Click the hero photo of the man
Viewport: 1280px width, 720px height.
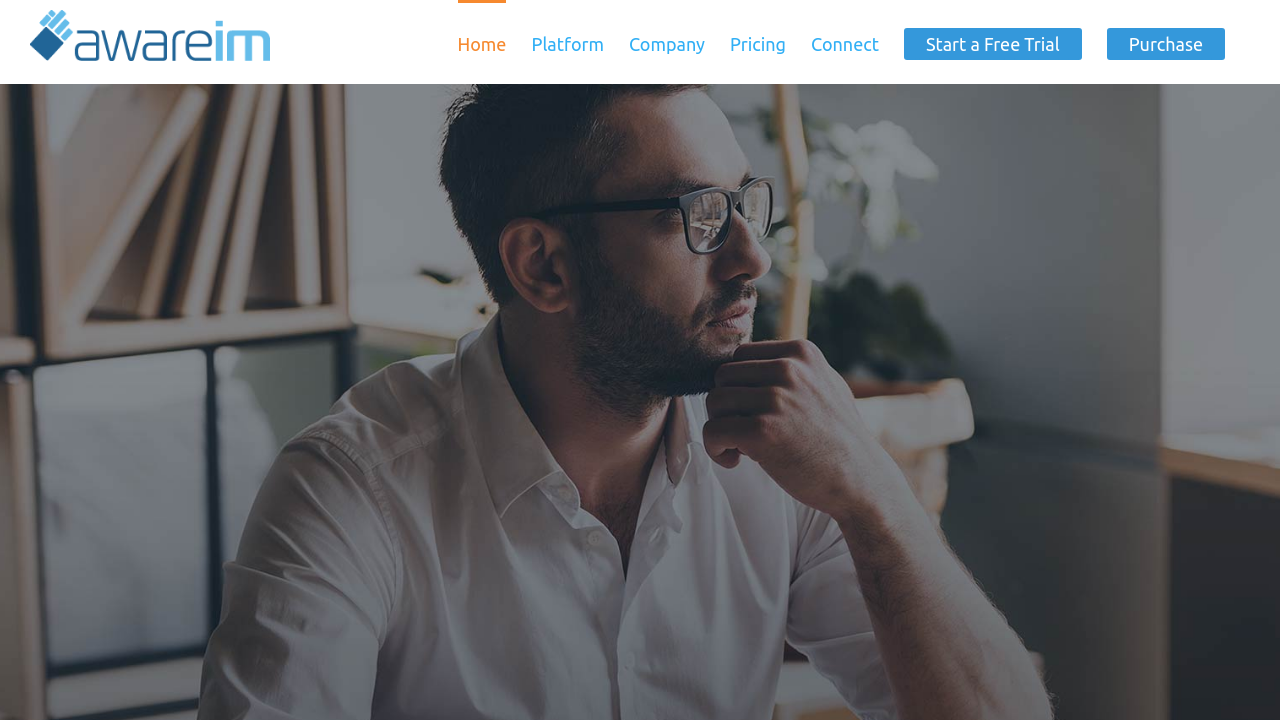click(640, 402)
